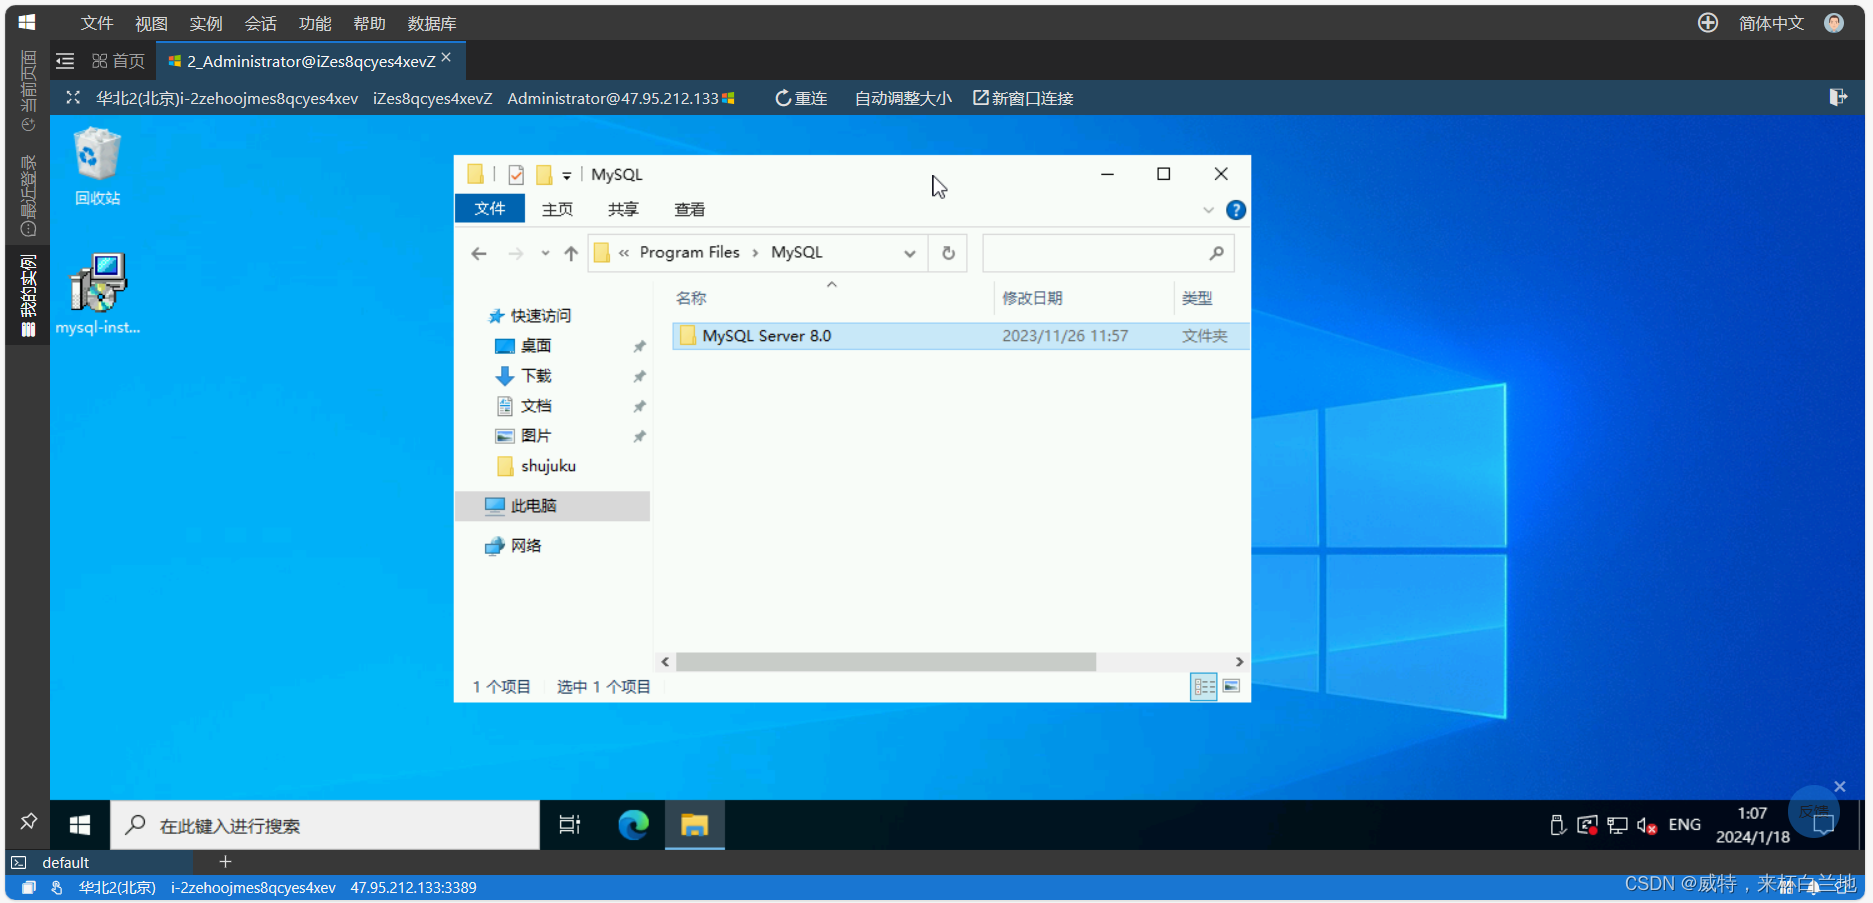Click the properties quick access toolbar icon

pyautogui.click(x=516, y=175)
